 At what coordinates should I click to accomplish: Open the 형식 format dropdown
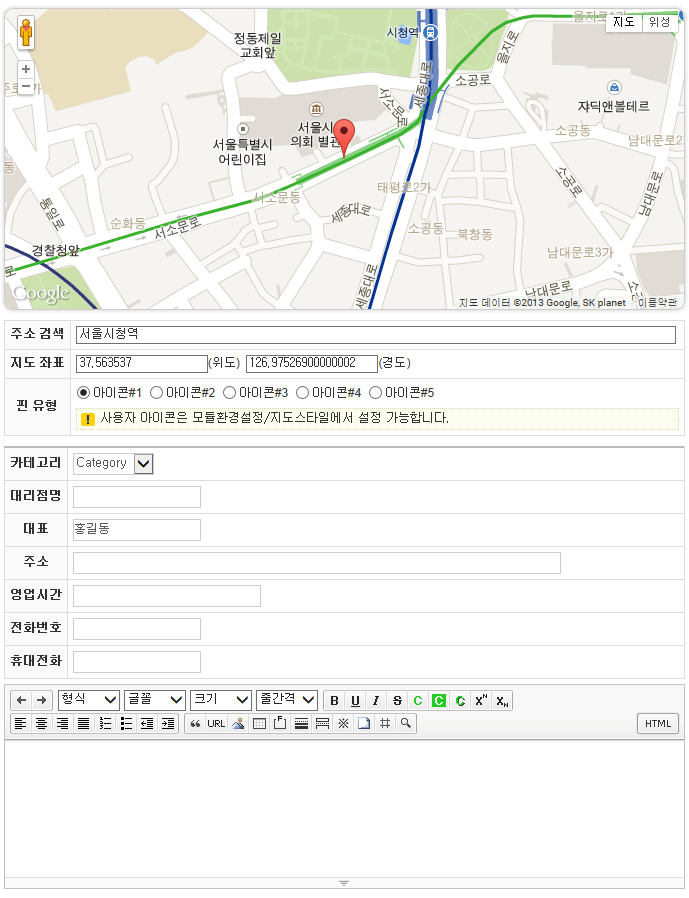pos(89,700)
